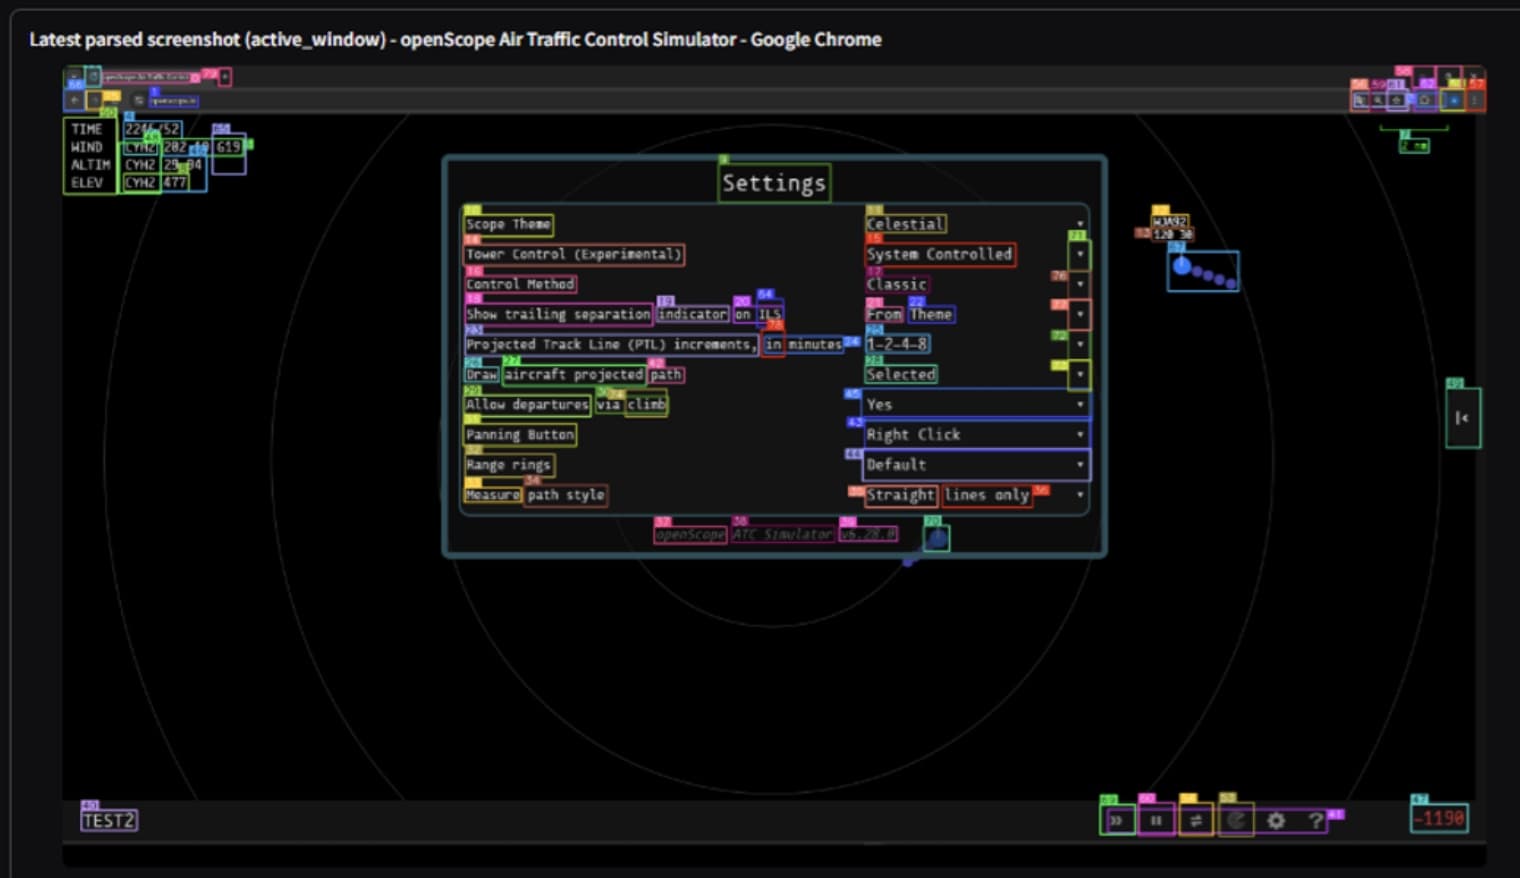Go back with Chrome's back arrow

tap(75, 100)
